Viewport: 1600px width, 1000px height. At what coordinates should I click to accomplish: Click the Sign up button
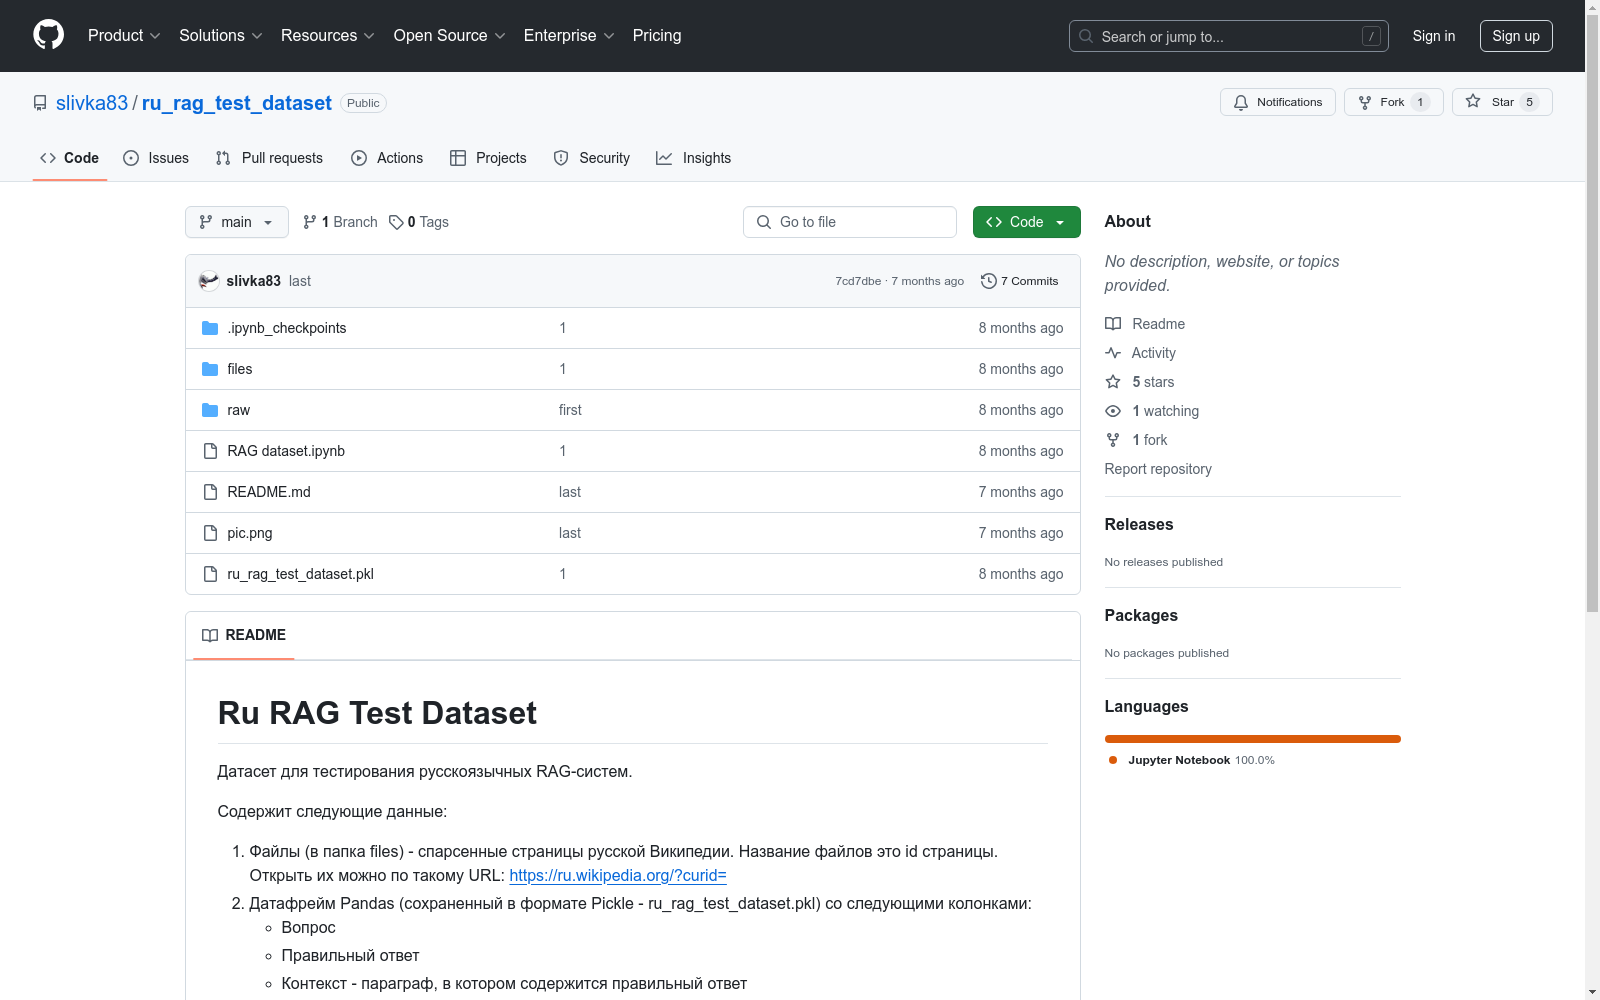[1516, 36]
